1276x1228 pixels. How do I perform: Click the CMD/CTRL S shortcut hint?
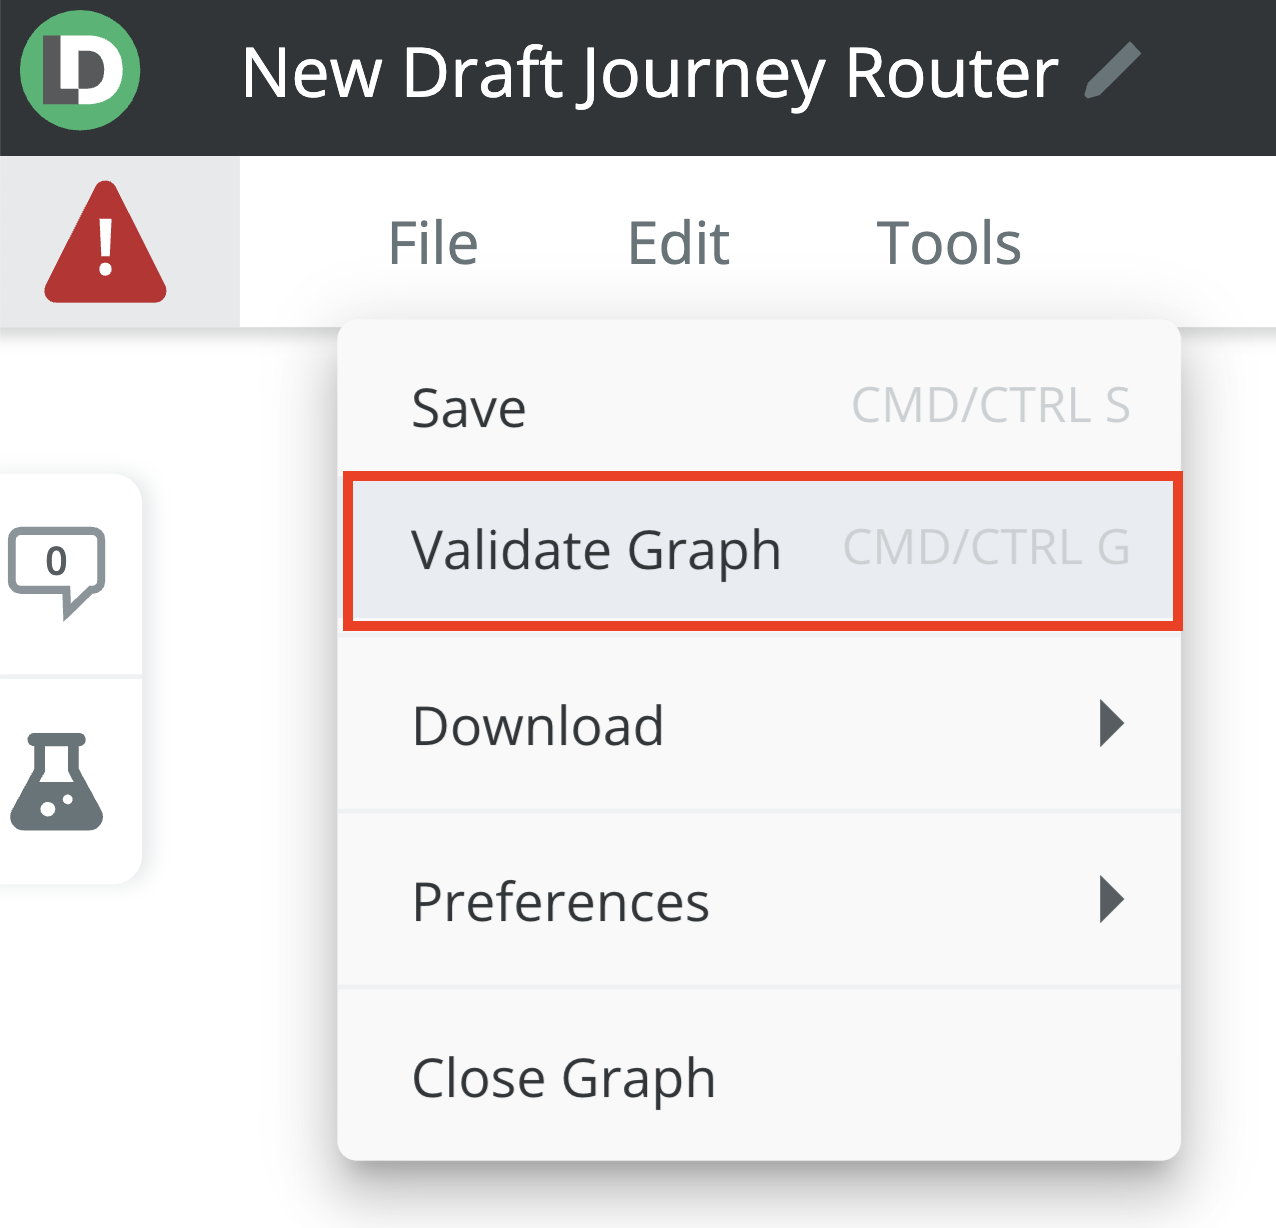[990, 406]
